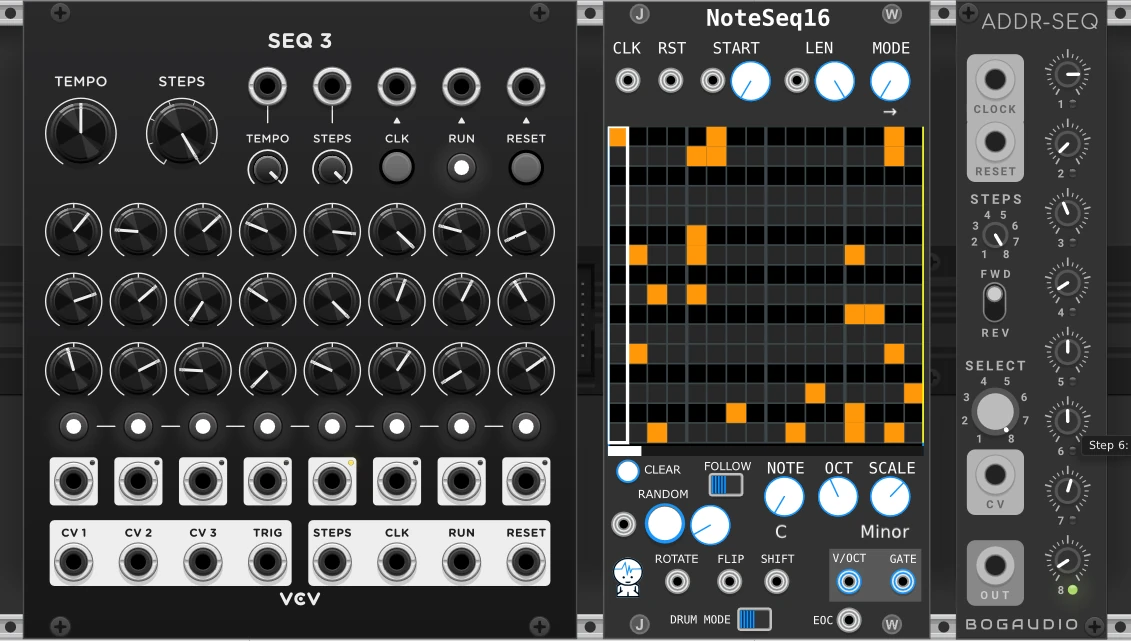
Task: Click SEQ 3 bottom CLK output jack
Action: tap(397, 562)
